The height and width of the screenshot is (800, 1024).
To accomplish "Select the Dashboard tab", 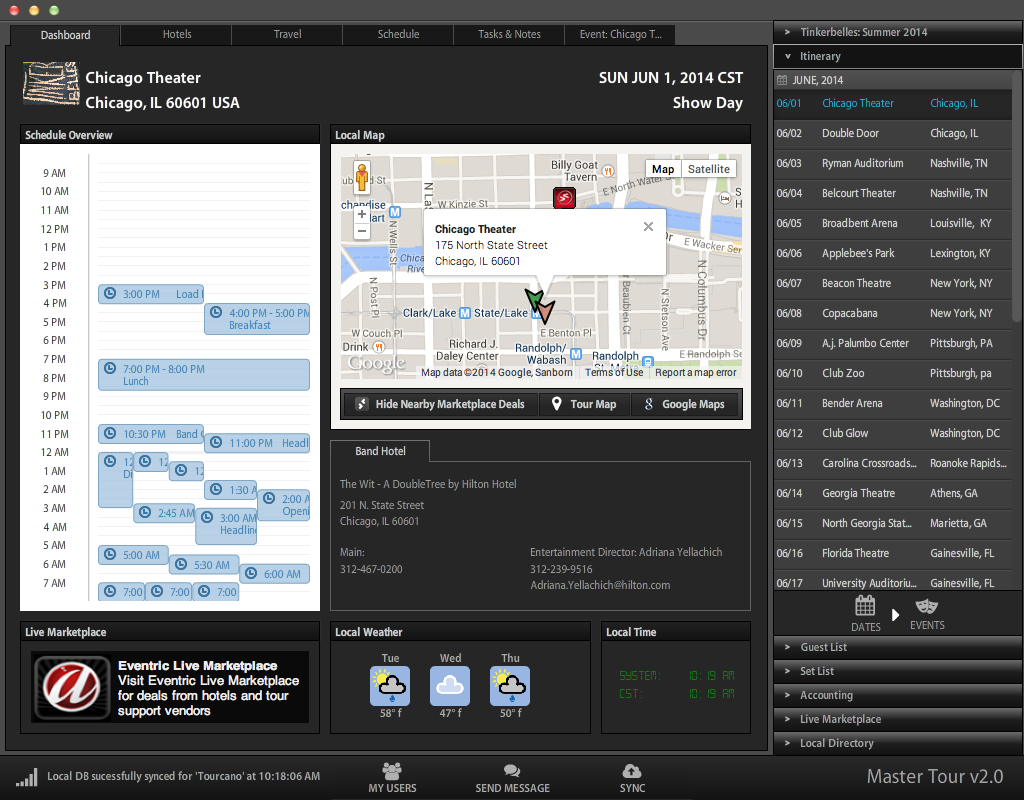I will [65, 35].
